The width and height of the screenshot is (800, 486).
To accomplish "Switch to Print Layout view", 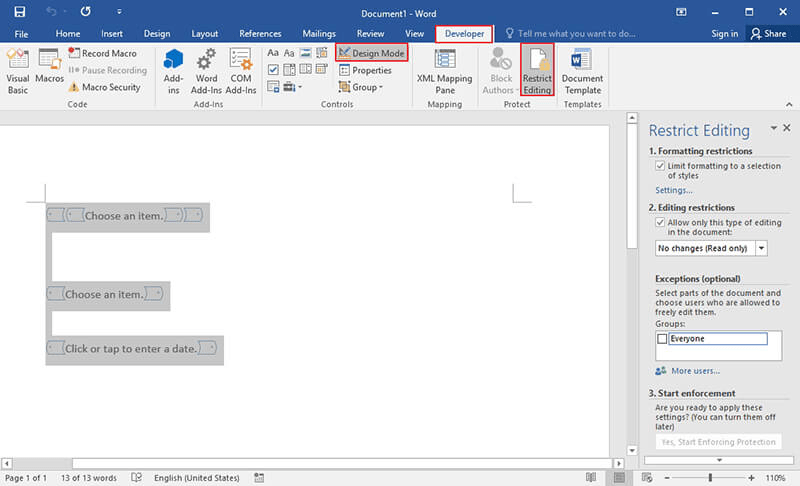I will click(x=619, y=478).
